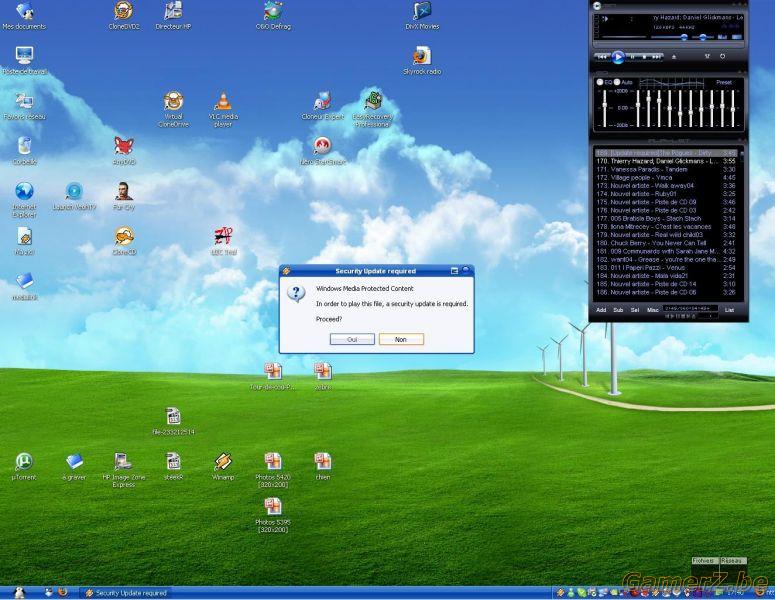775x600 pixels.
Task: Open the Photos 5420 image file
Action: click(273, 470)
